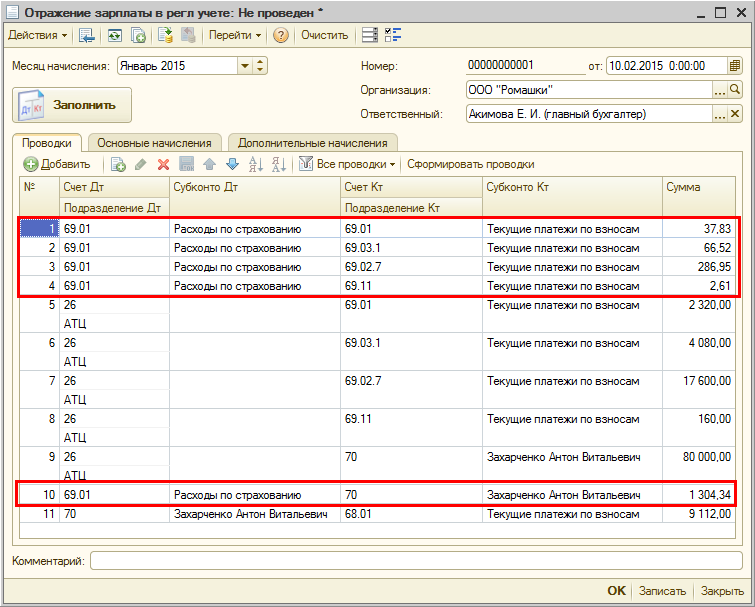This screenshot has height=607, width=755.
Task: Click the help question mark icon
Action: (281, 35)
